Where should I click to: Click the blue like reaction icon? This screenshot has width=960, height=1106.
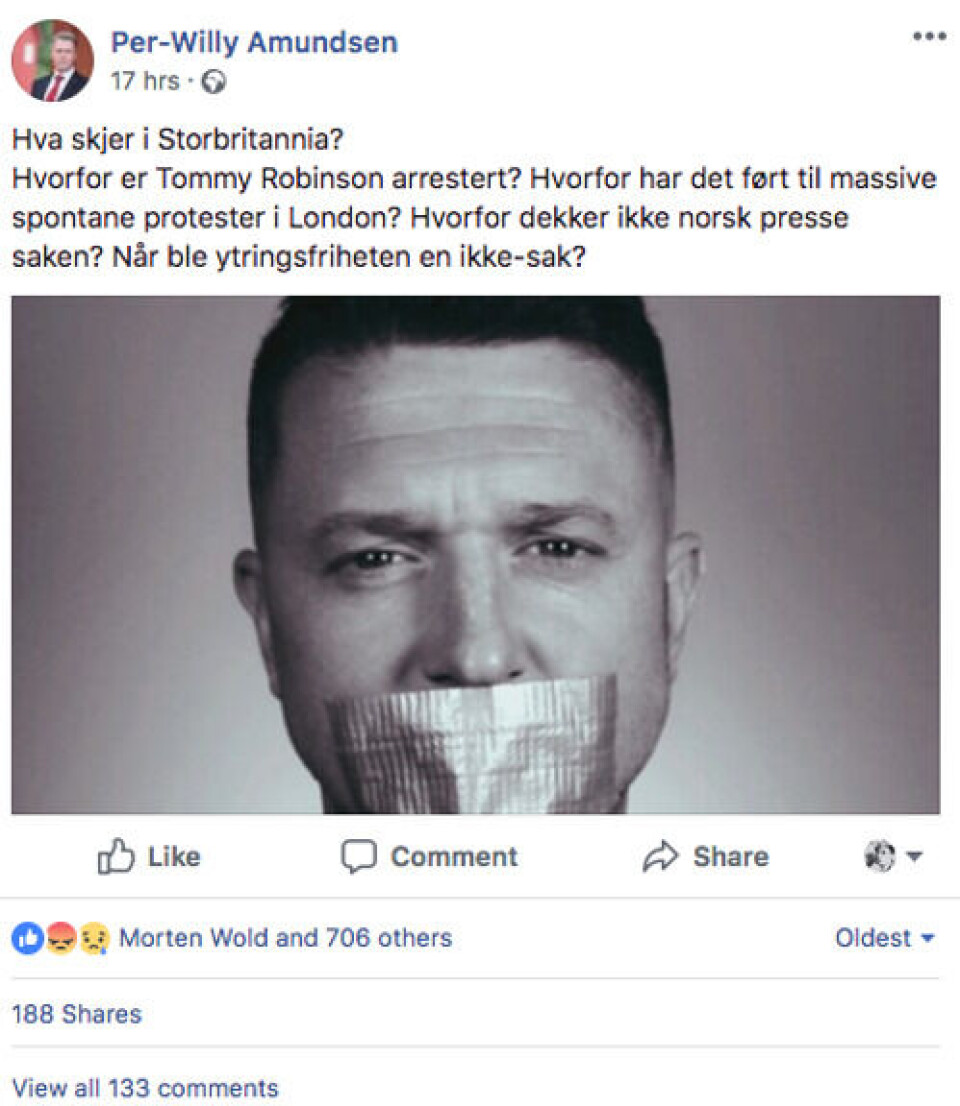[x=28, y=938]
